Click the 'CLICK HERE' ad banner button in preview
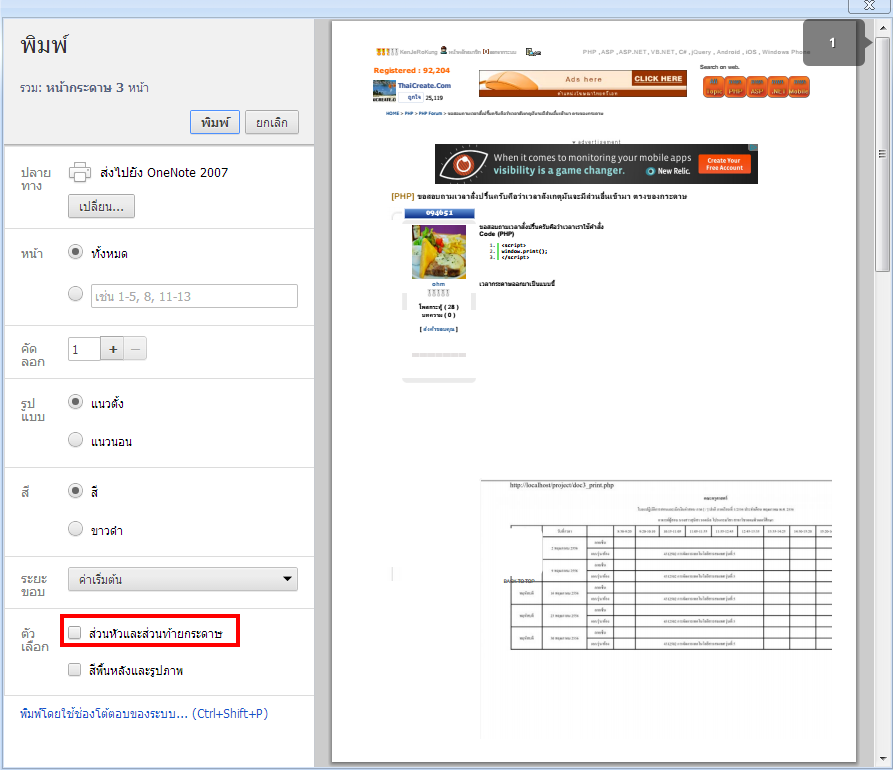Viewport: 893px width, 770px height. click(x=658, y=79)
